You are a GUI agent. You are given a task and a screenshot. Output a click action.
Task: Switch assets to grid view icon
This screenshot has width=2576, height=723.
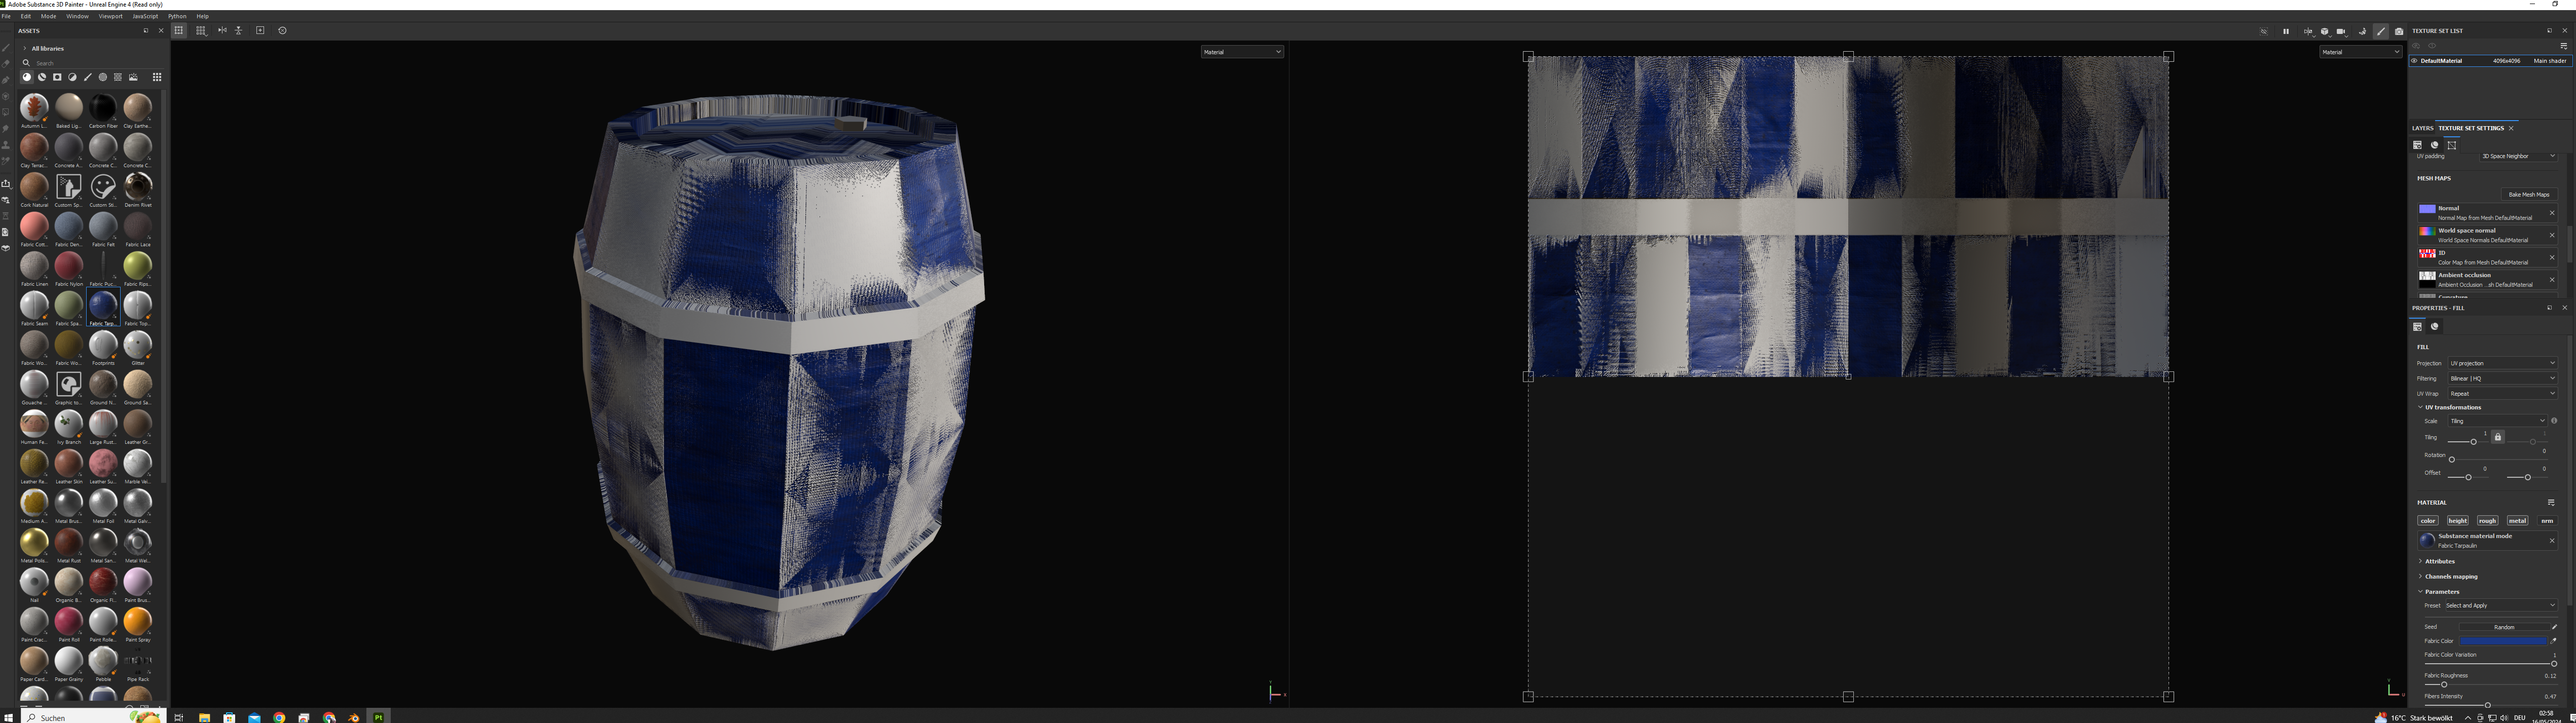coord(157,77)
